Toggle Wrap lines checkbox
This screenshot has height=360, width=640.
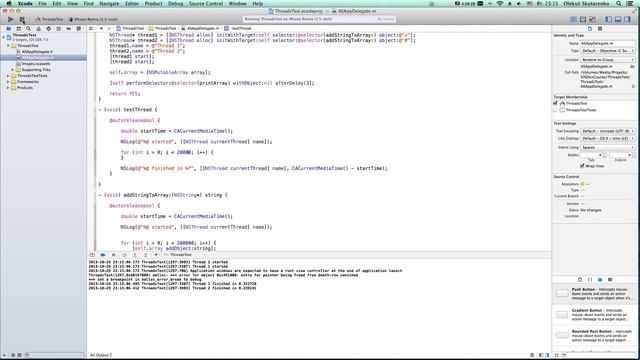582,166
